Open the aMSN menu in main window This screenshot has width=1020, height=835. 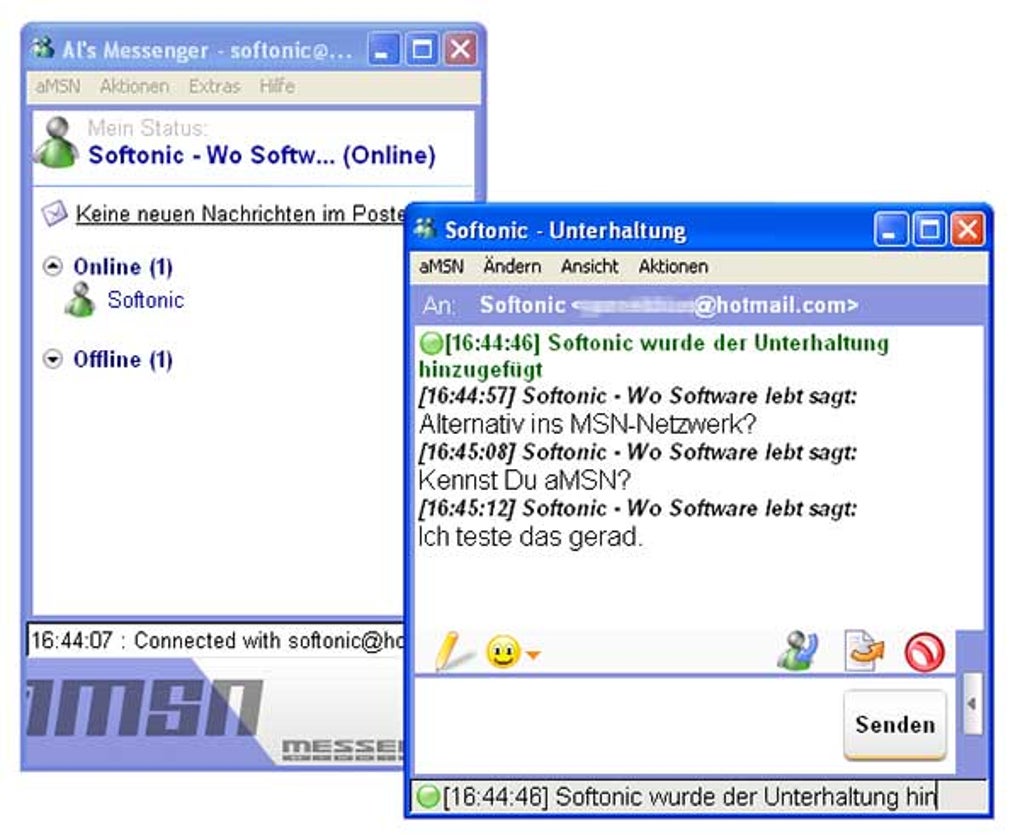coord(58,86)
